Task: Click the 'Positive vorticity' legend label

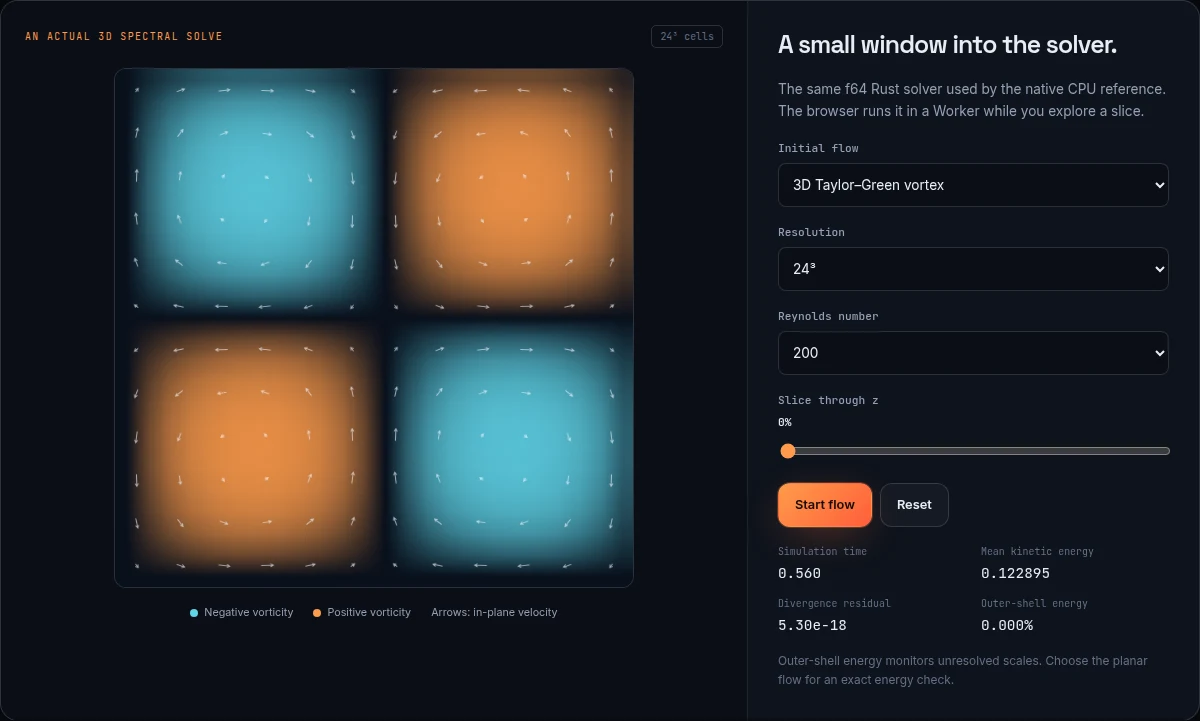Action: point(369,612)
